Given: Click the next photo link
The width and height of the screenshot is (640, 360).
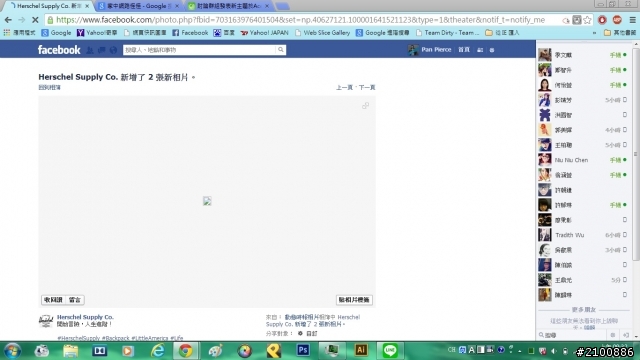Looking at the screenshot, I should (367, 87).
